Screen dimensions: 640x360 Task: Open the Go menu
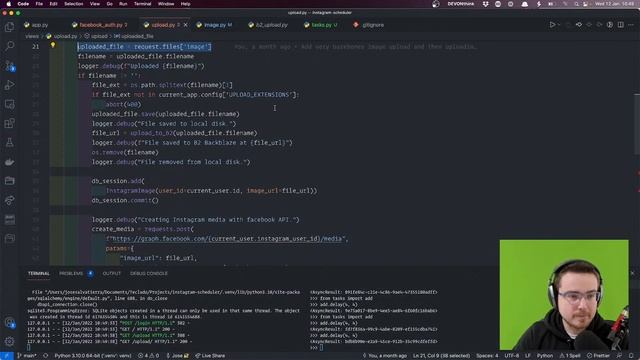click(109, 4)
